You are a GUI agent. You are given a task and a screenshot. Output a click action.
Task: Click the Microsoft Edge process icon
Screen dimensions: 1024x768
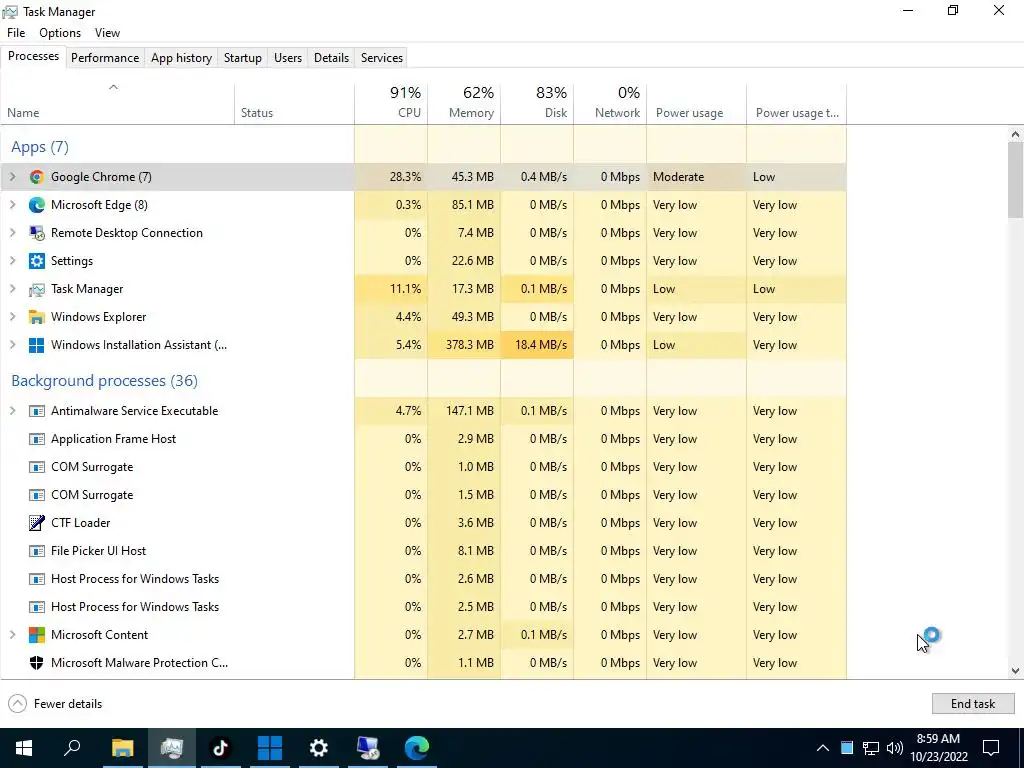37,205
